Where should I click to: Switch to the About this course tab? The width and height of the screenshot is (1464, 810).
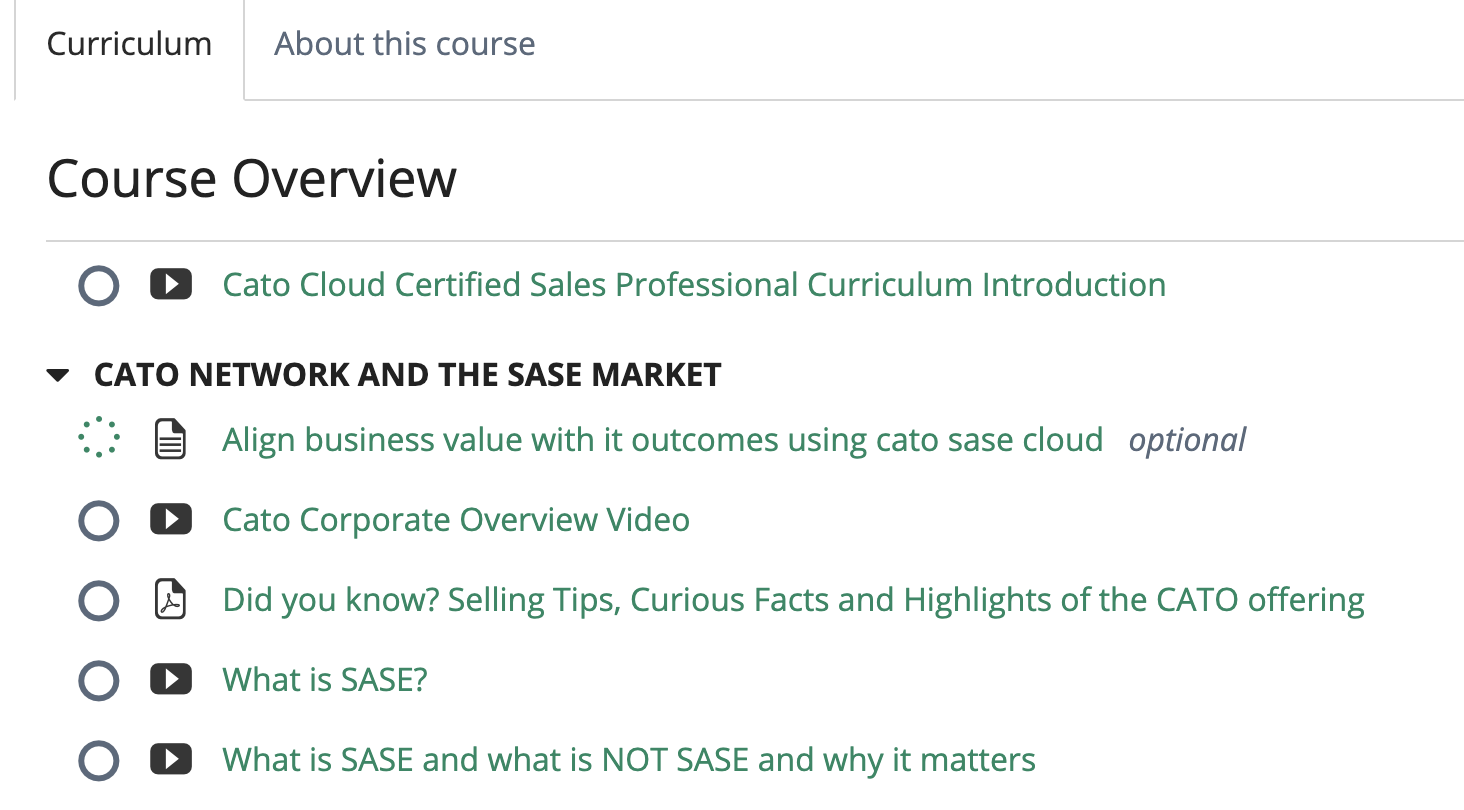click(404, 43)
